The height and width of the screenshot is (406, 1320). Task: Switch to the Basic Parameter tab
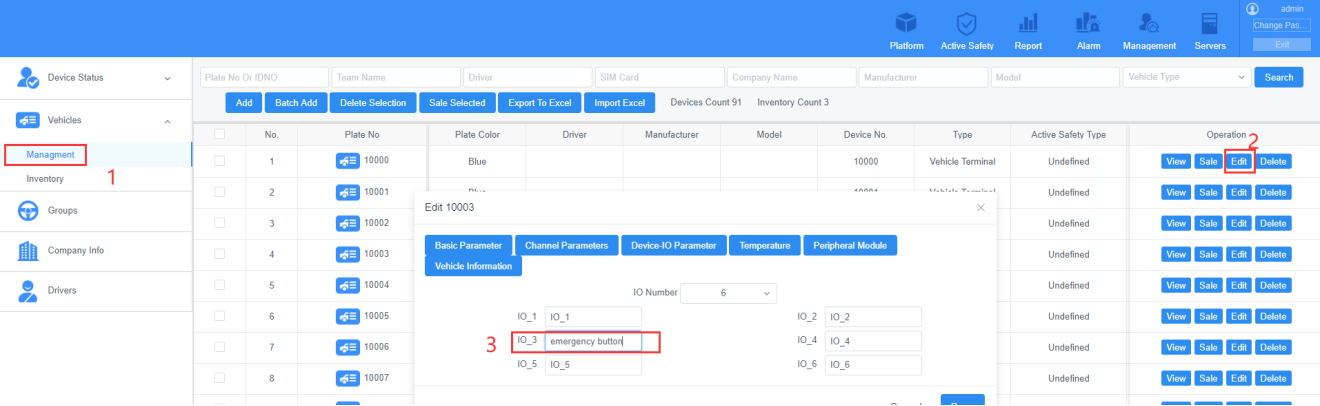(x=469, y=245)
